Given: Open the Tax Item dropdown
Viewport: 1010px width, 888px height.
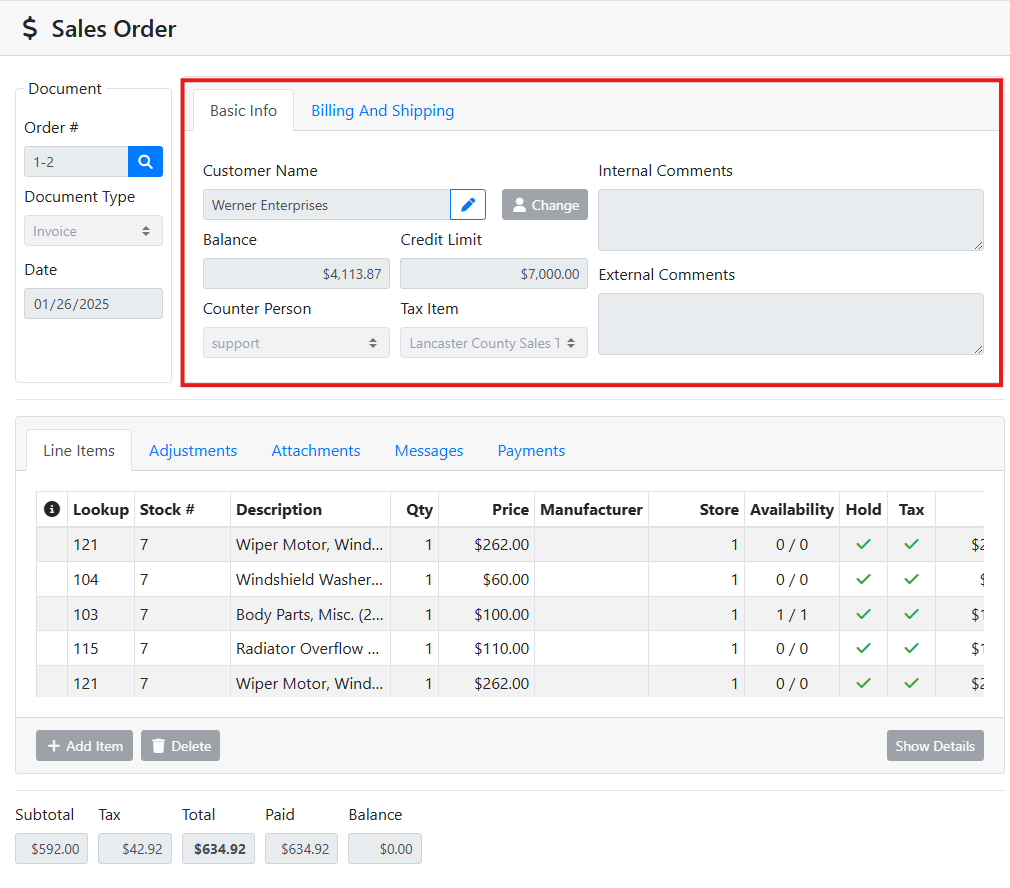Looking at the screenshot, I should click(x=493, y=343).
